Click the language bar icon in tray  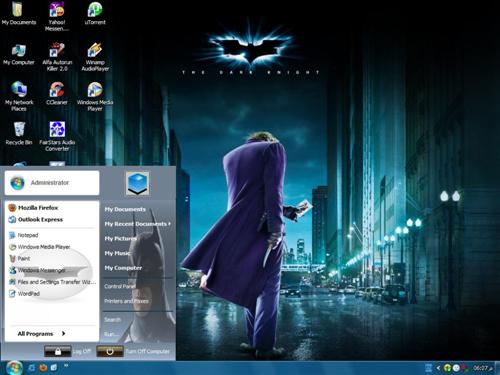[x=429, y=368]
